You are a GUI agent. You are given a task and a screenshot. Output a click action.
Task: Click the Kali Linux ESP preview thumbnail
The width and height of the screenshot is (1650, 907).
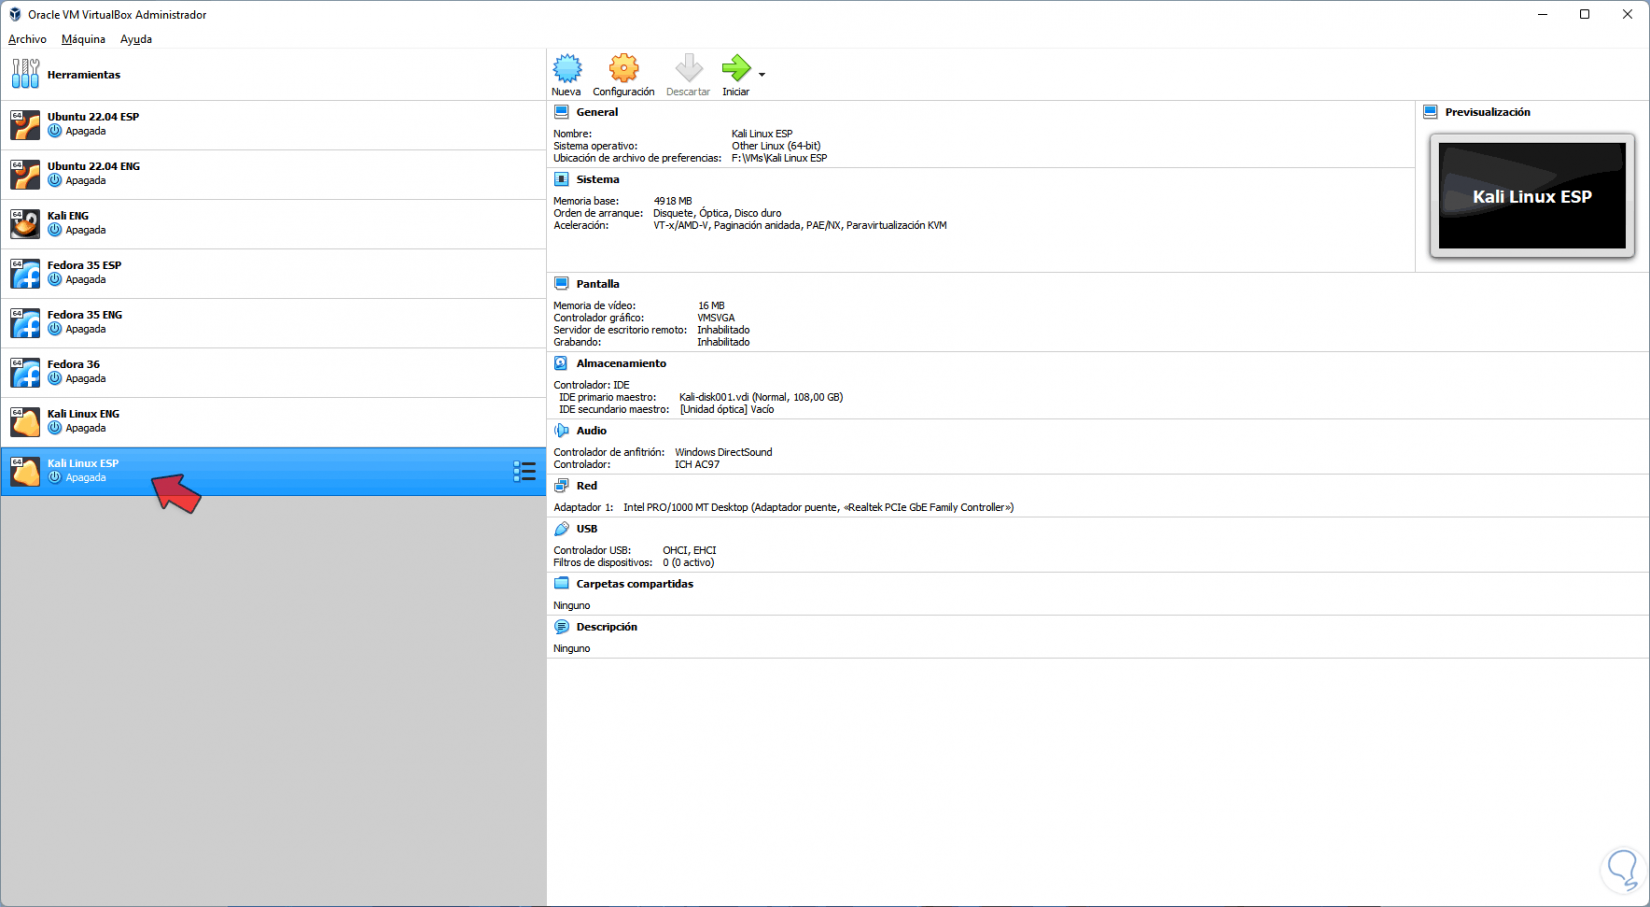click(x=1532, y=196)
